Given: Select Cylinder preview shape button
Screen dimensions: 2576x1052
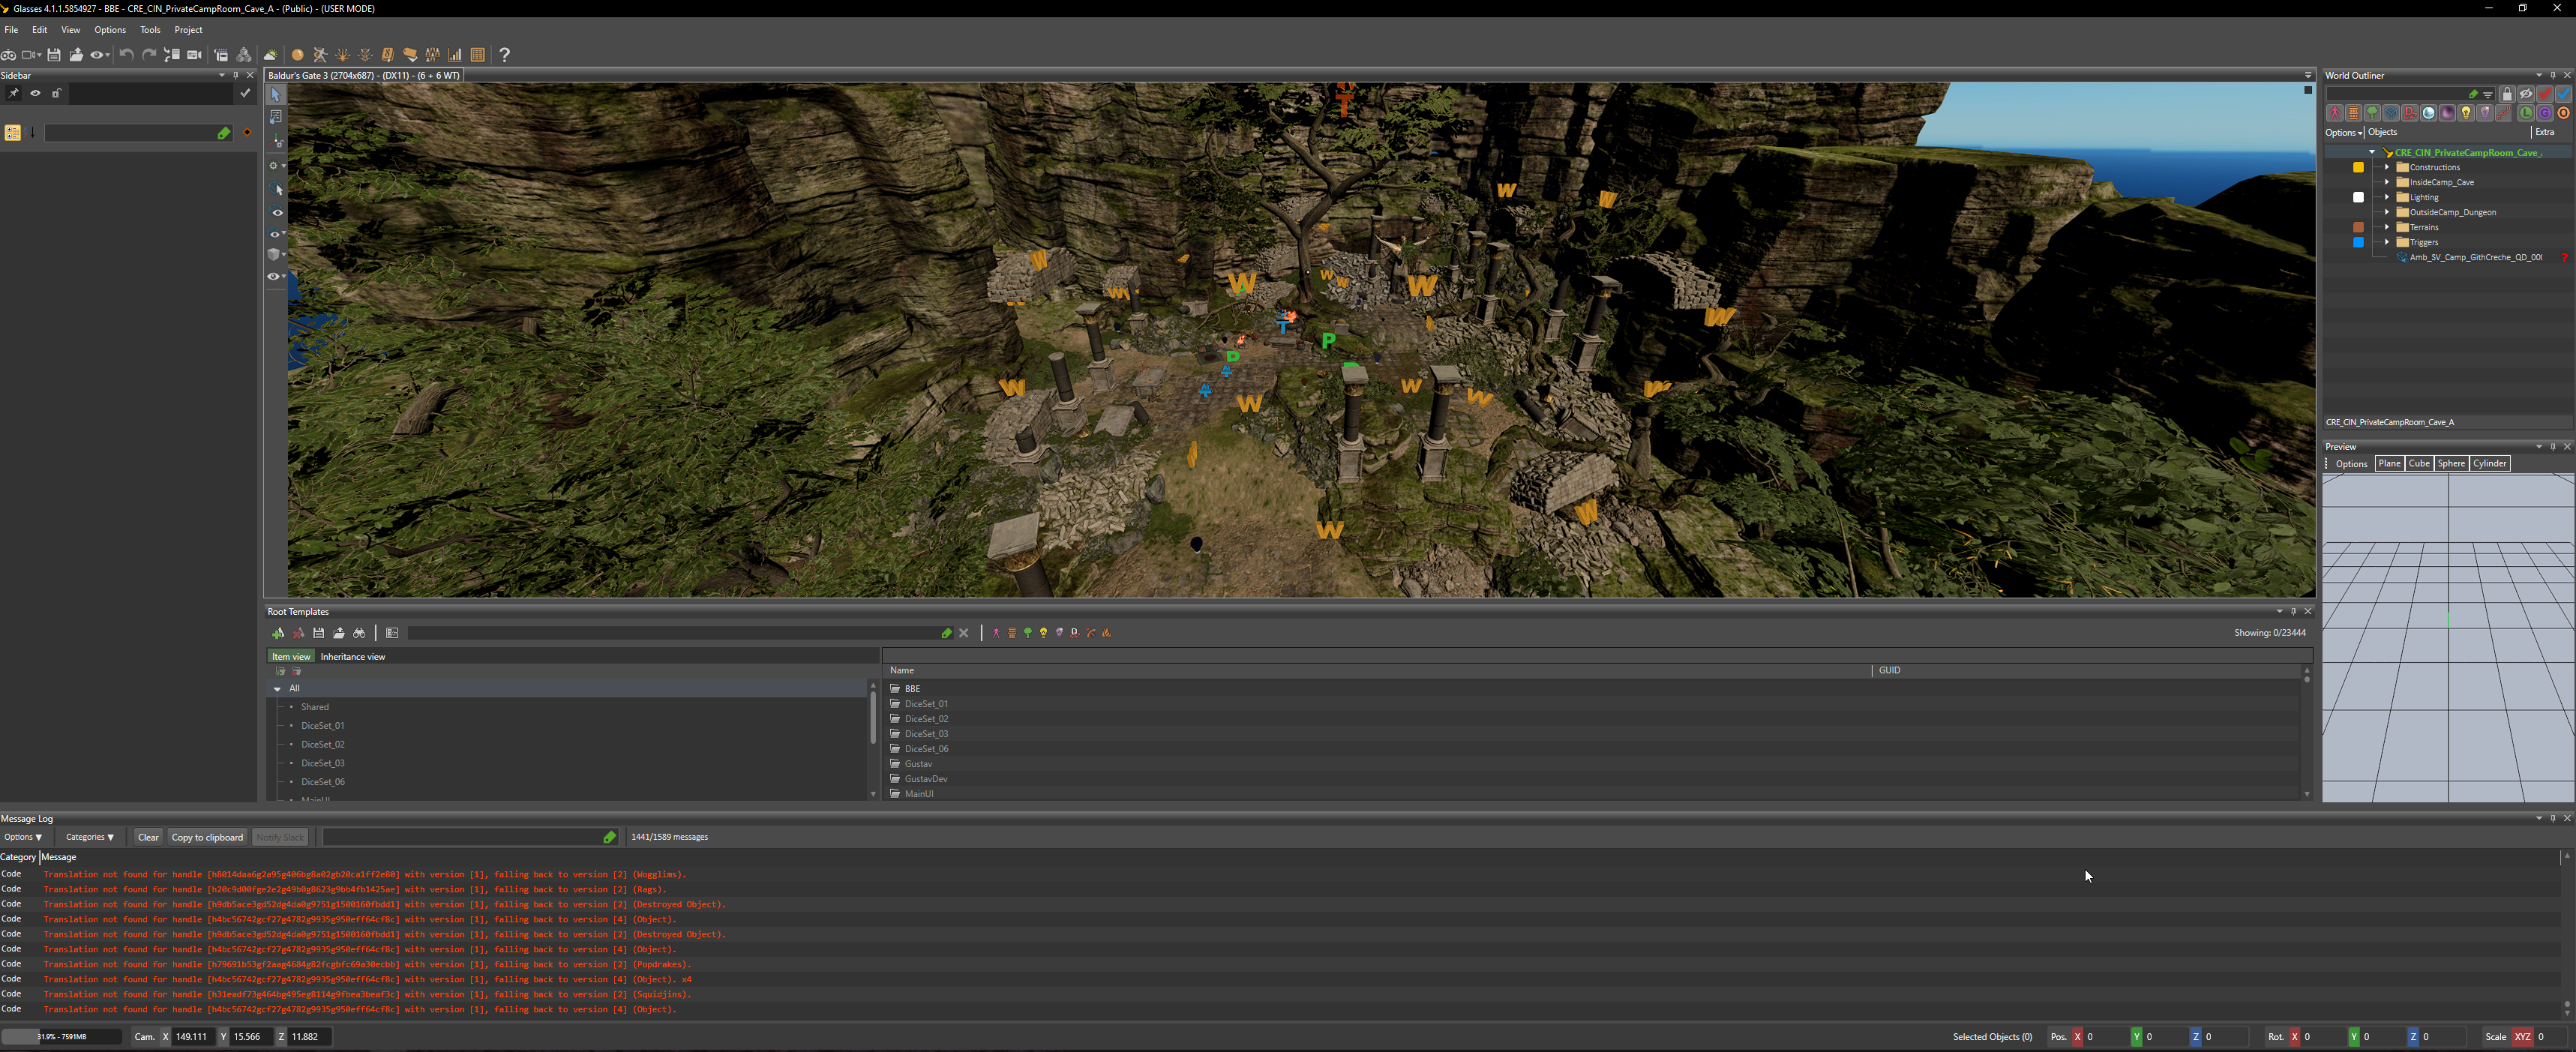Looking at the screenshot, I should point(2490,464).
